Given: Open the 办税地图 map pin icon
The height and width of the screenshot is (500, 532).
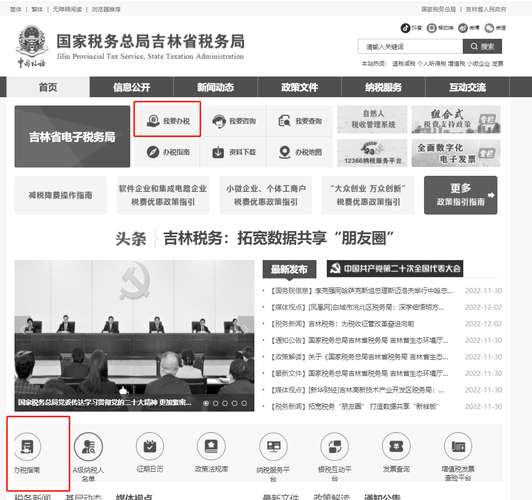Looking at the screenshot, I should click(284, 152).
